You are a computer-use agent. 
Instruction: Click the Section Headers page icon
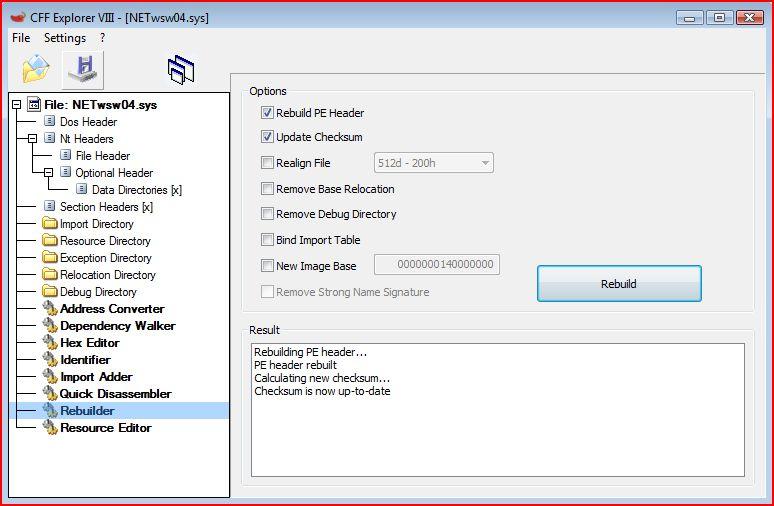[x=49, y=206]
